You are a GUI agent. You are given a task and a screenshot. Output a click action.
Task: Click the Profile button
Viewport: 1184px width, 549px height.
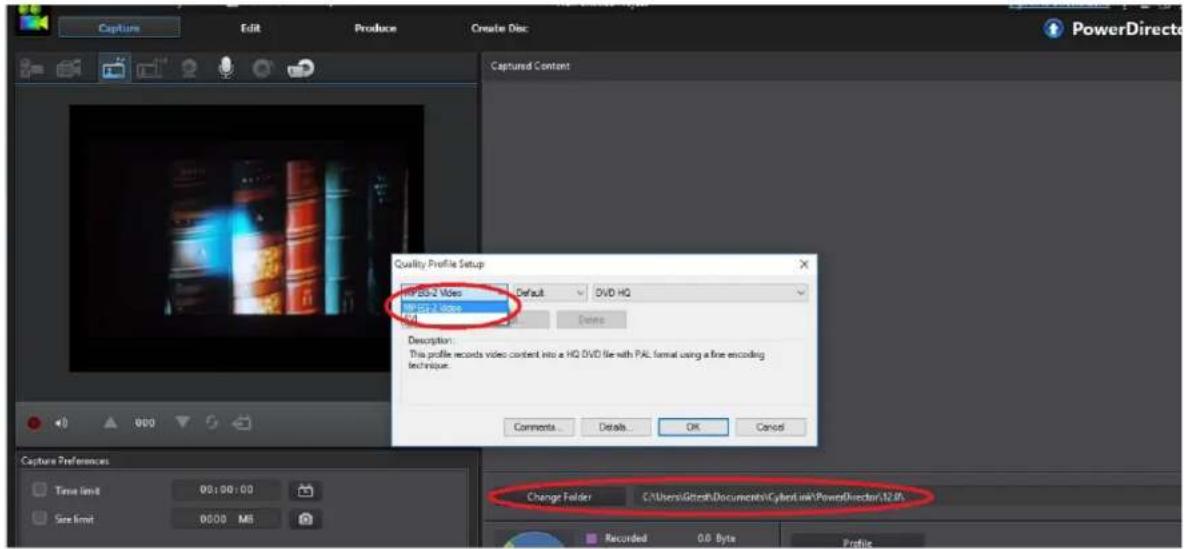pyautogui.click(x=857, y=543)
